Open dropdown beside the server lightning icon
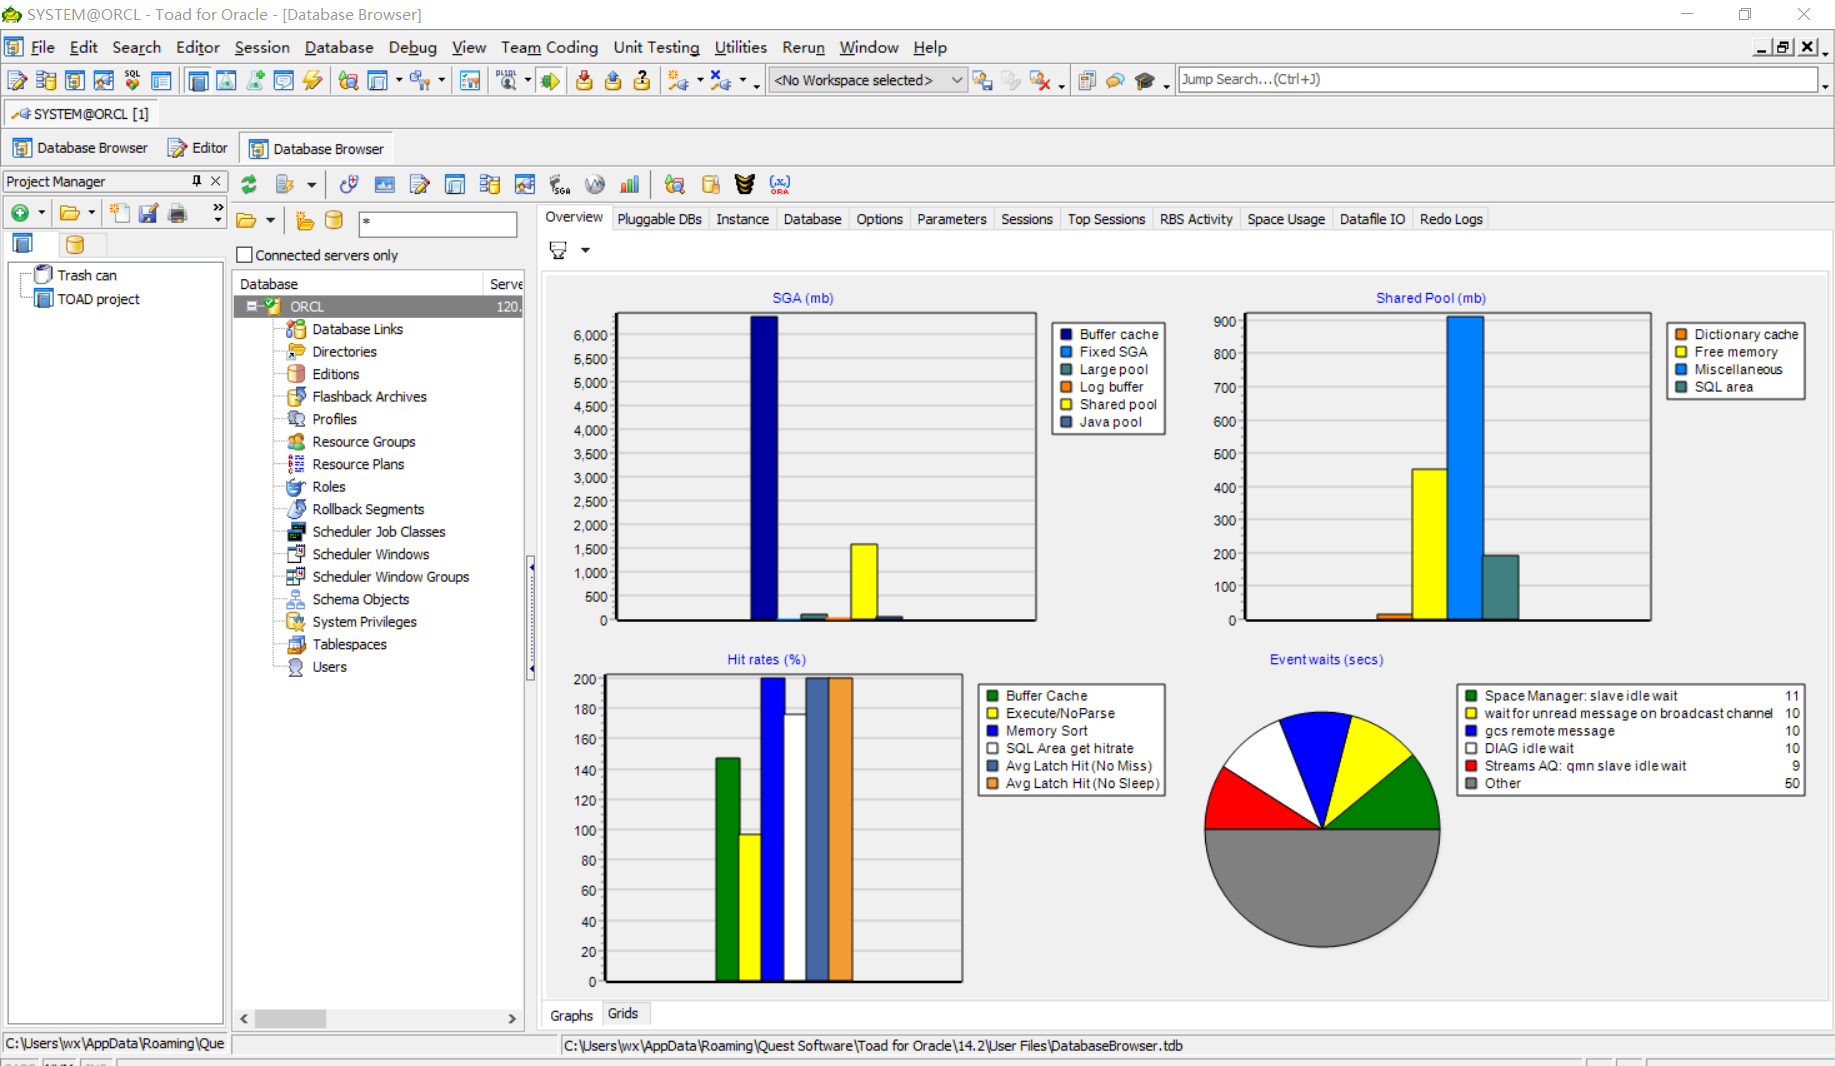Image resolution: width=1835 pixels, height=1066 pixels. [x=311, y=185]
